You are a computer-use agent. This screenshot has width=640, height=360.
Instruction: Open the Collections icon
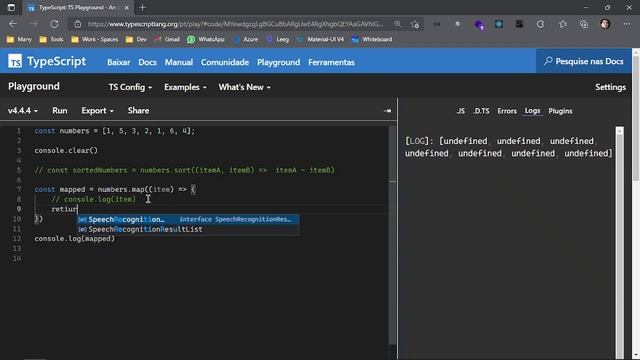(x=584, y=24)
